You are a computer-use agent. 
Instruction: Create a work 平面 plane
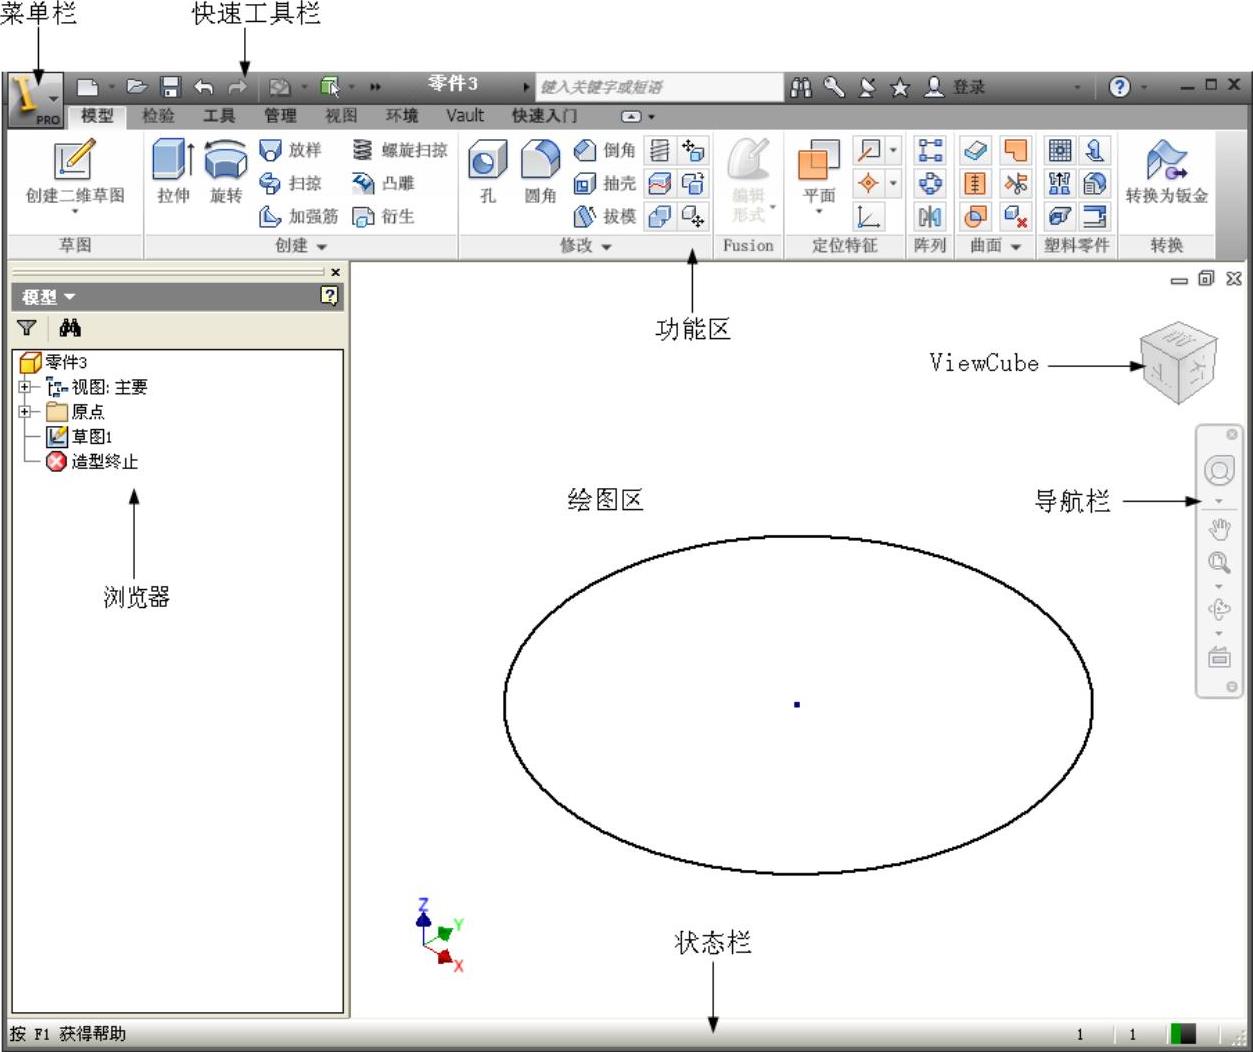819,170
